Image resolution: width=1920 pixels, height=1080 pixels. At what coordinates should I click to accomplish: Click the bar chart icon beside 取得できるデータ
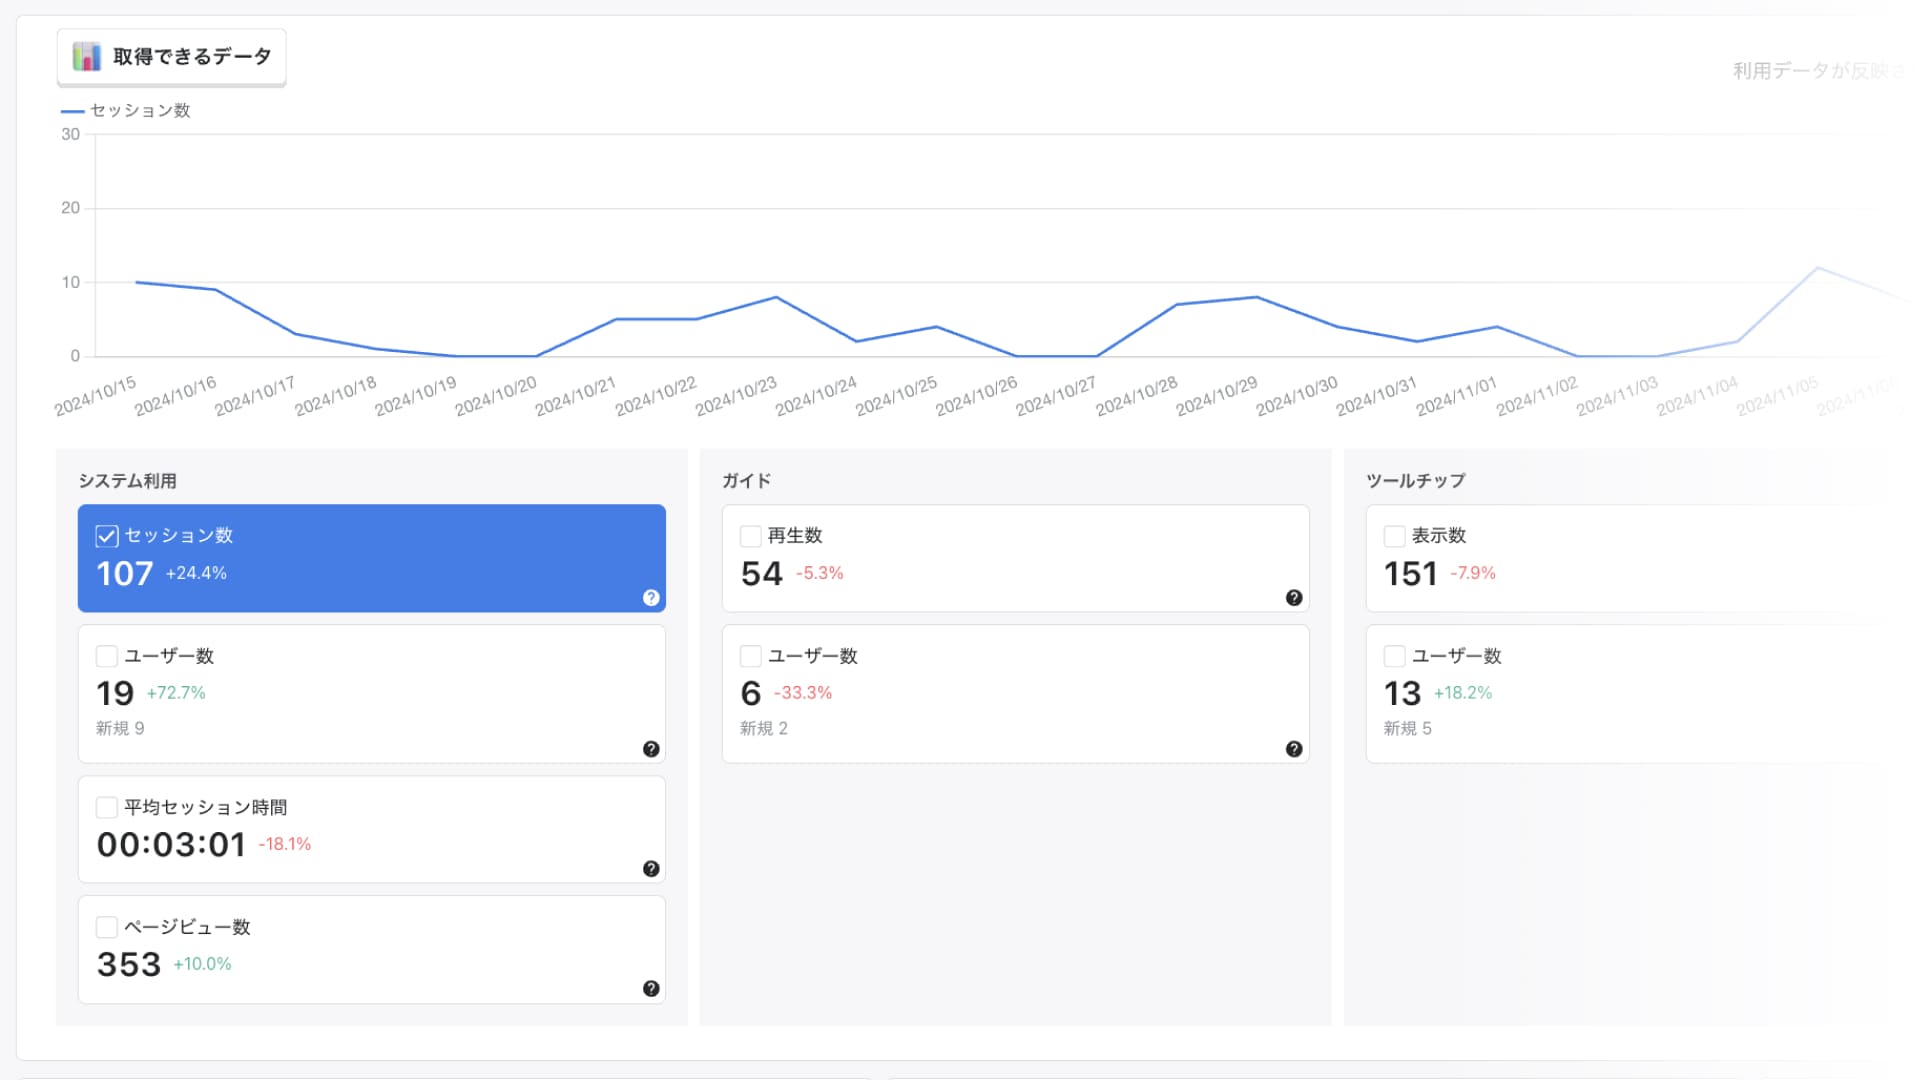tap(87, 57)
